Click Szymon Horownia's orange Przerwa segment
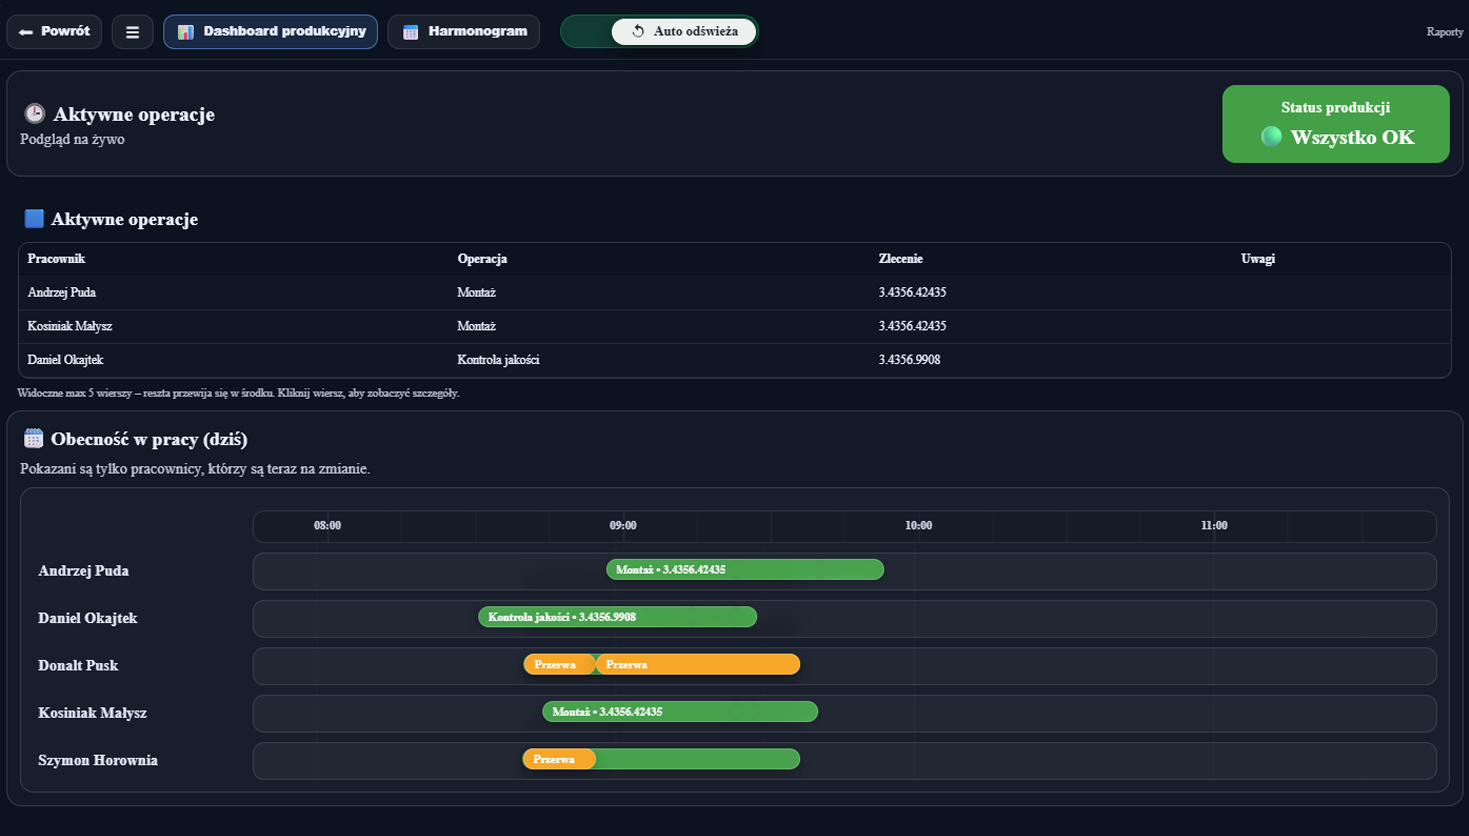 point(558,760)
